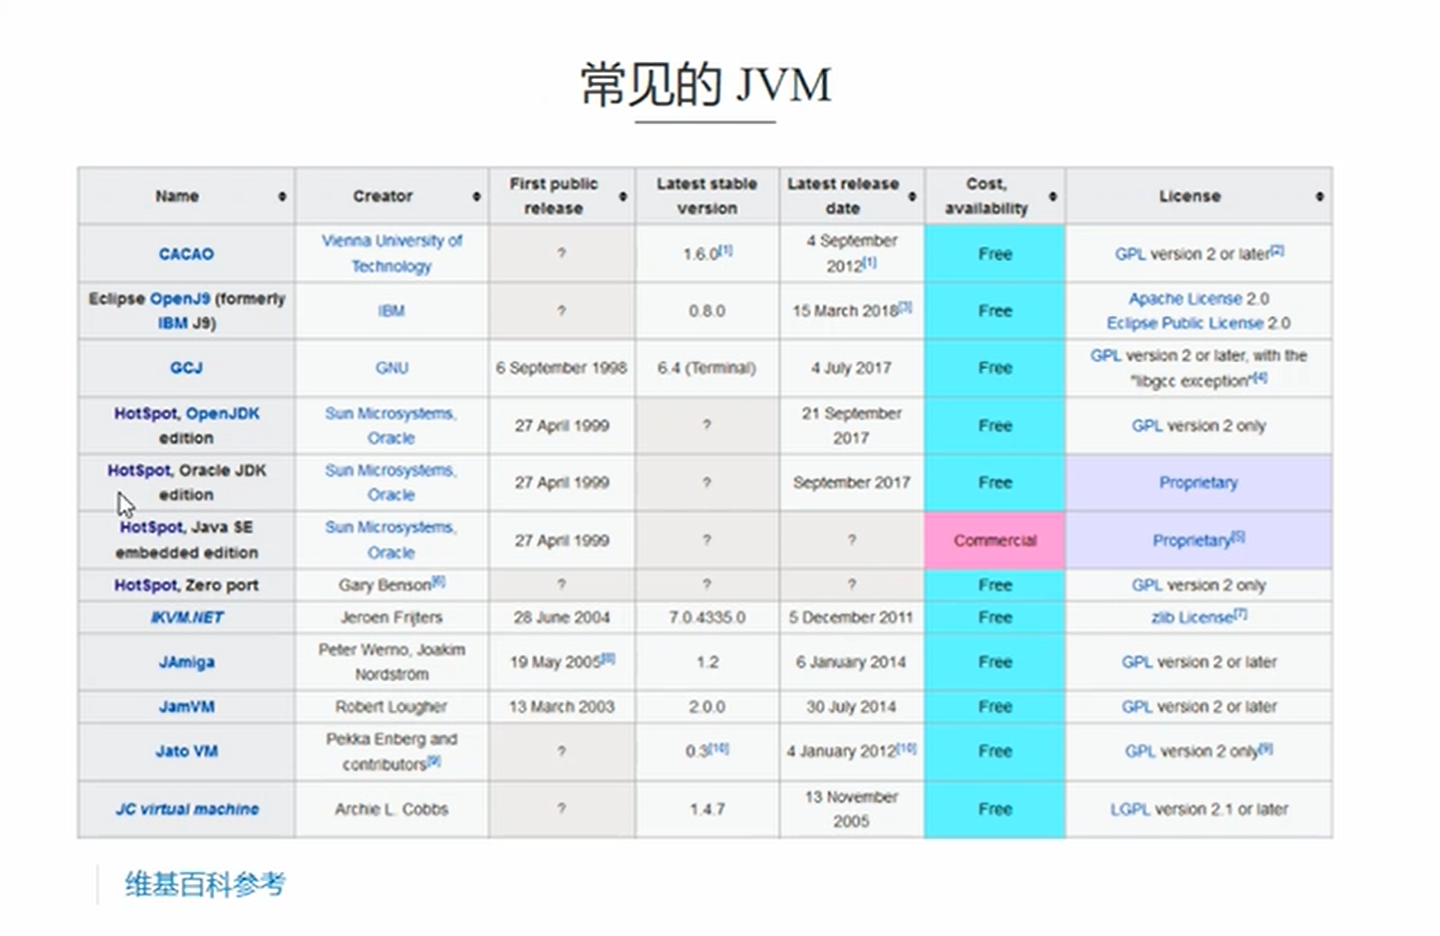Select the version 1.6.0 cell for CACAO
Screen dimensions: 1440x936
point(707,254)
